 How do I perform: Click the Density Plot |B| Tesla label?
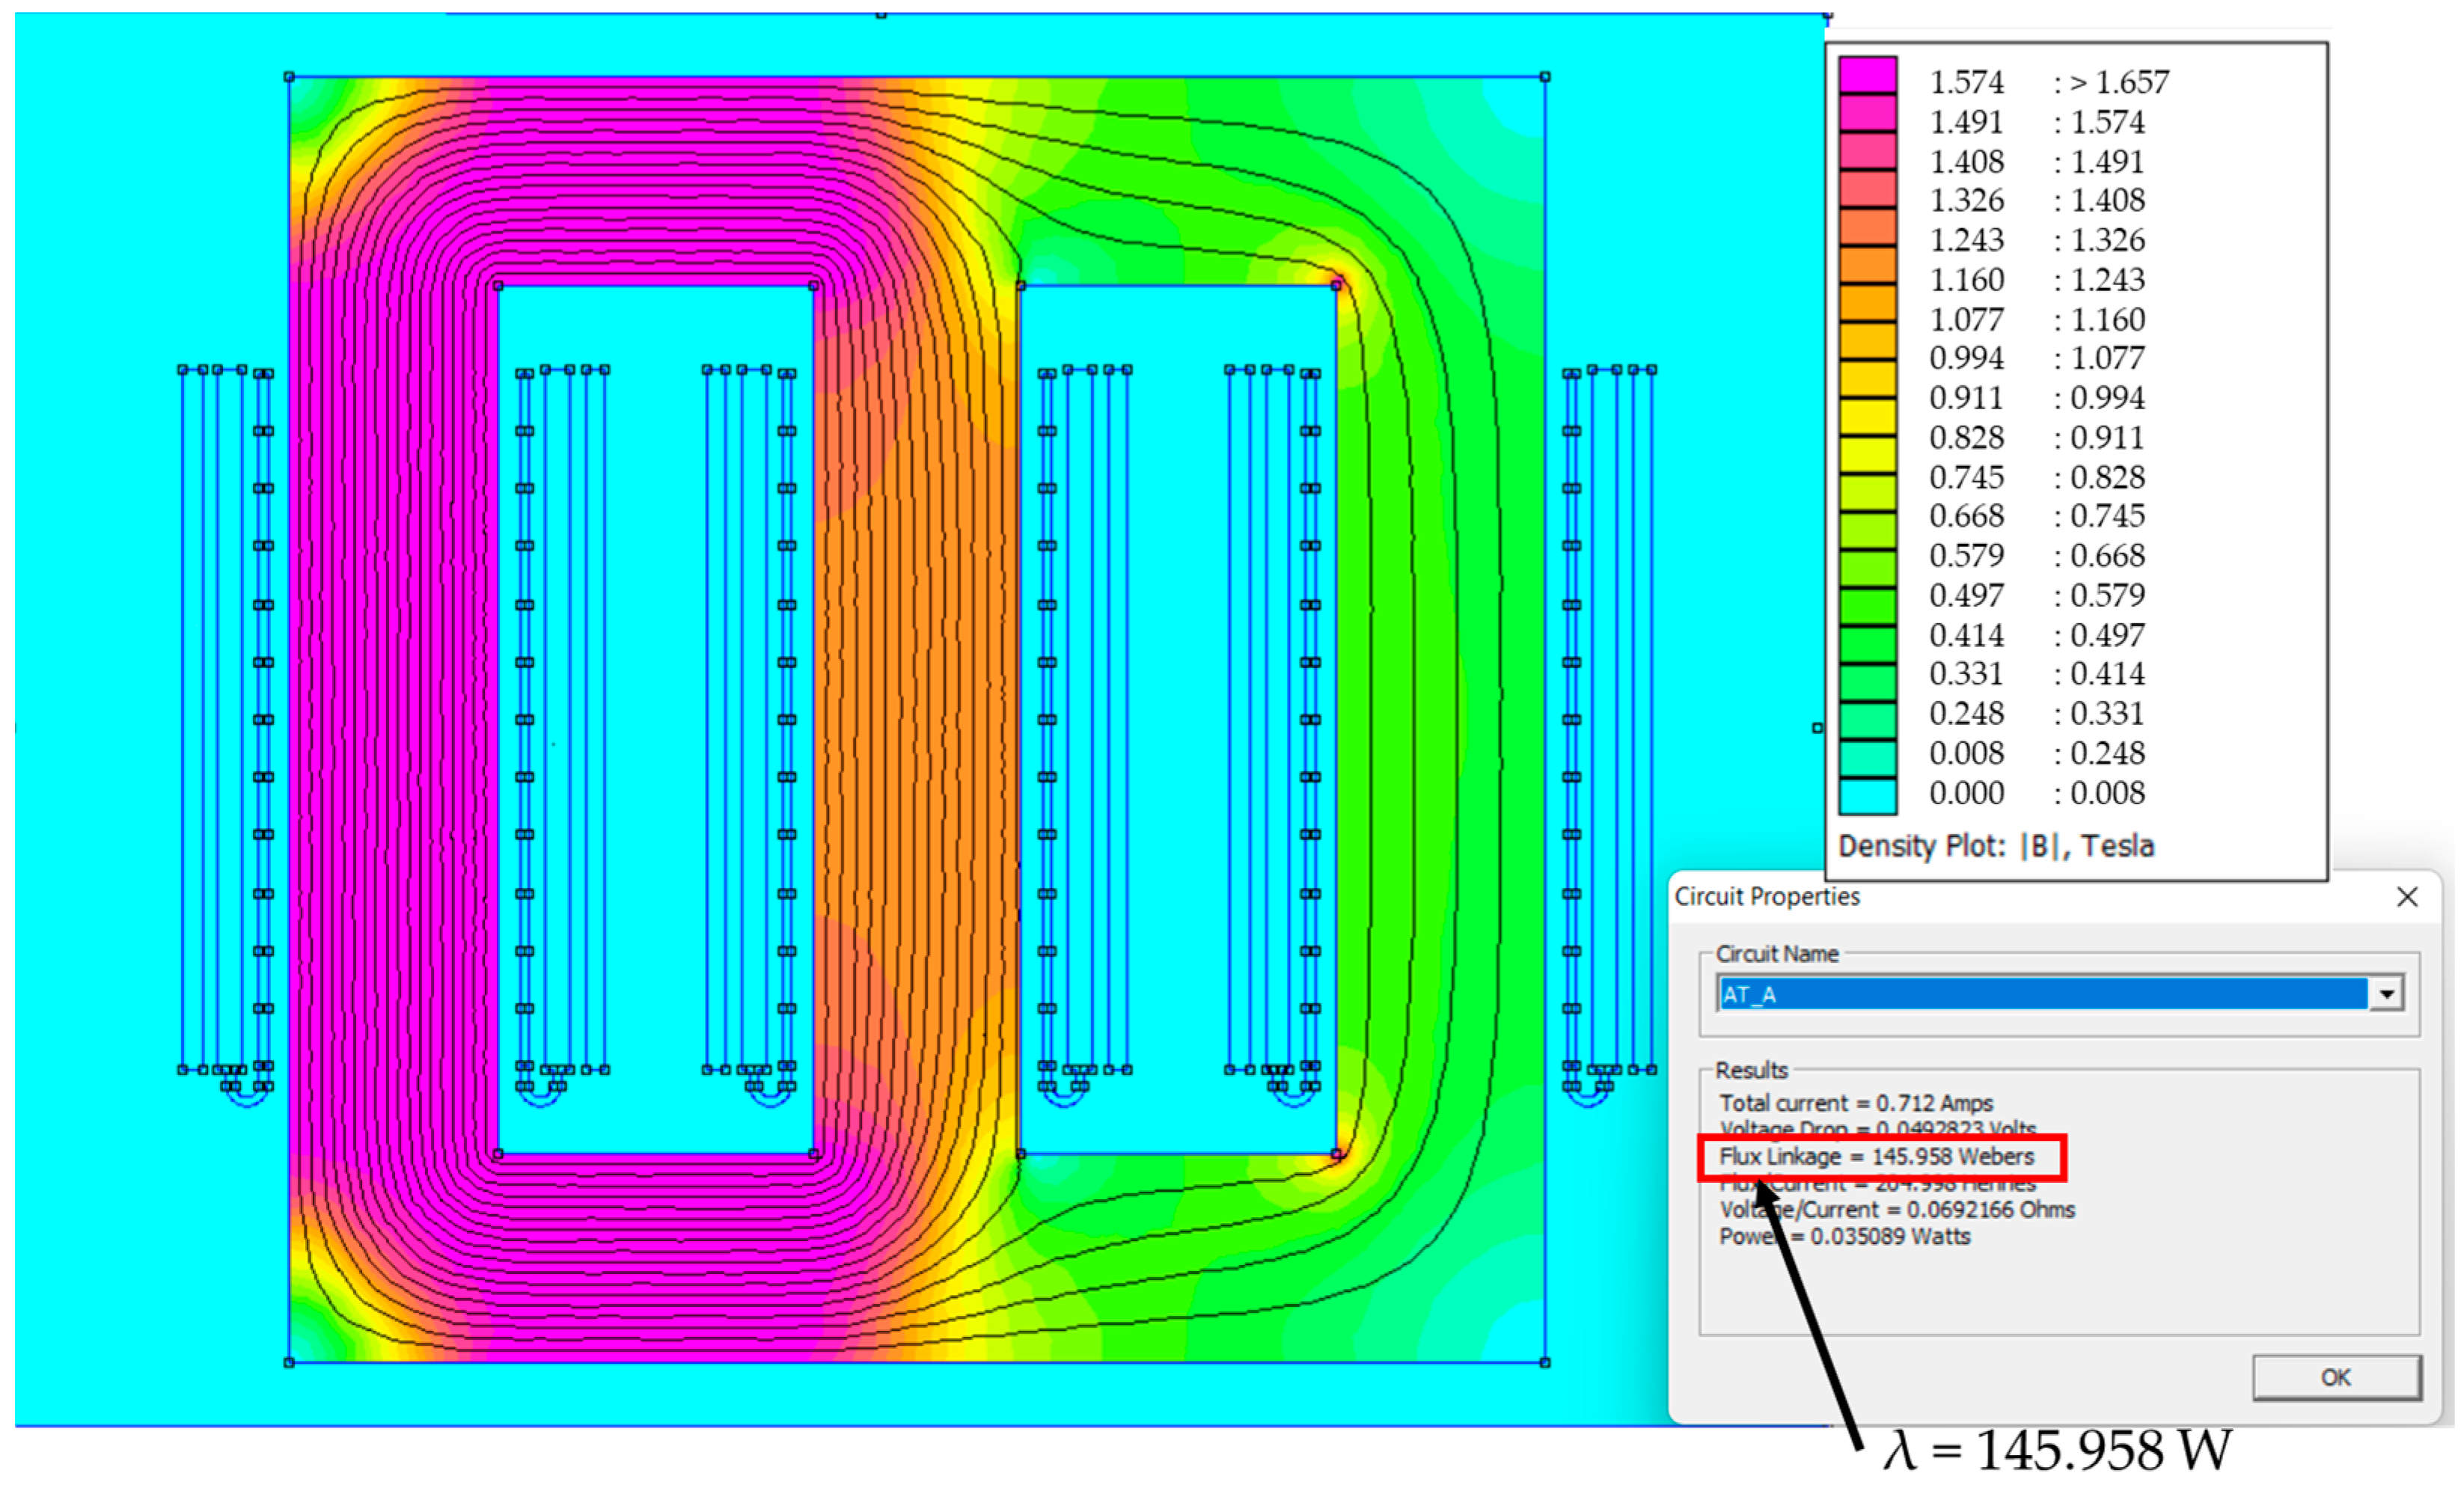tap(1996, 846)
